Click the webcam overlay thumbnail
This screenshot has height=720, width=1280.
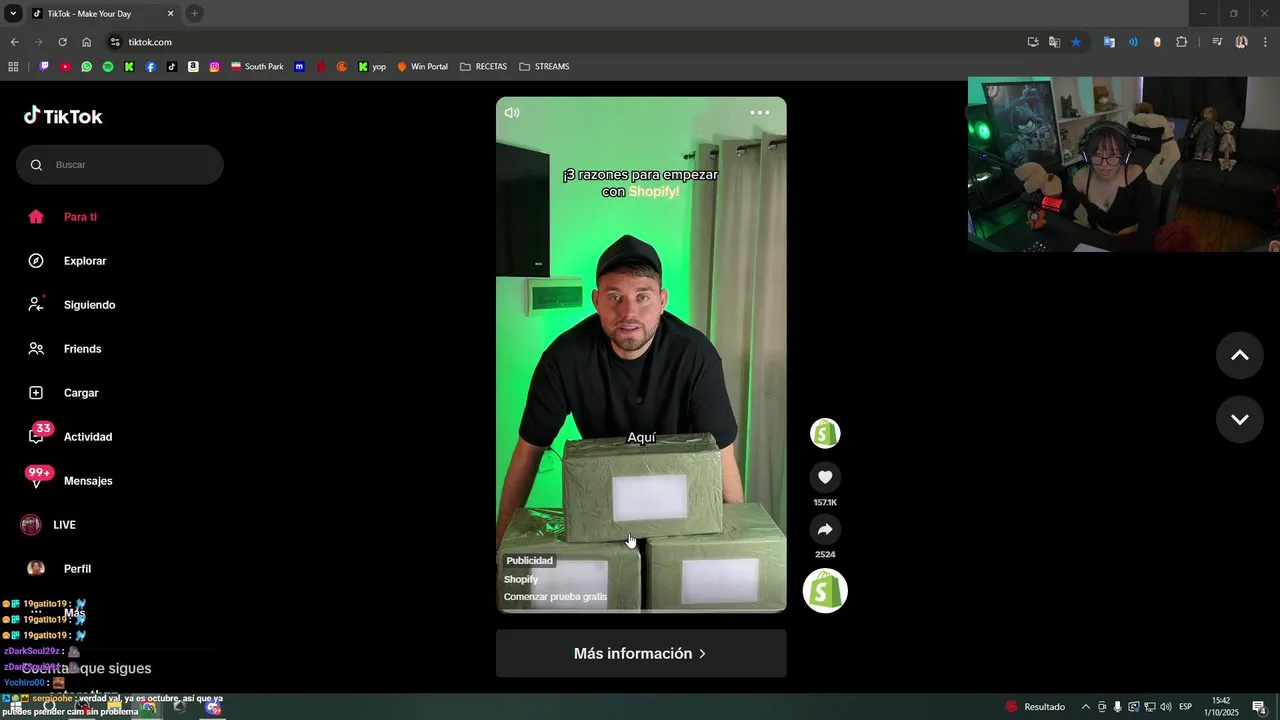[1123, 165]
